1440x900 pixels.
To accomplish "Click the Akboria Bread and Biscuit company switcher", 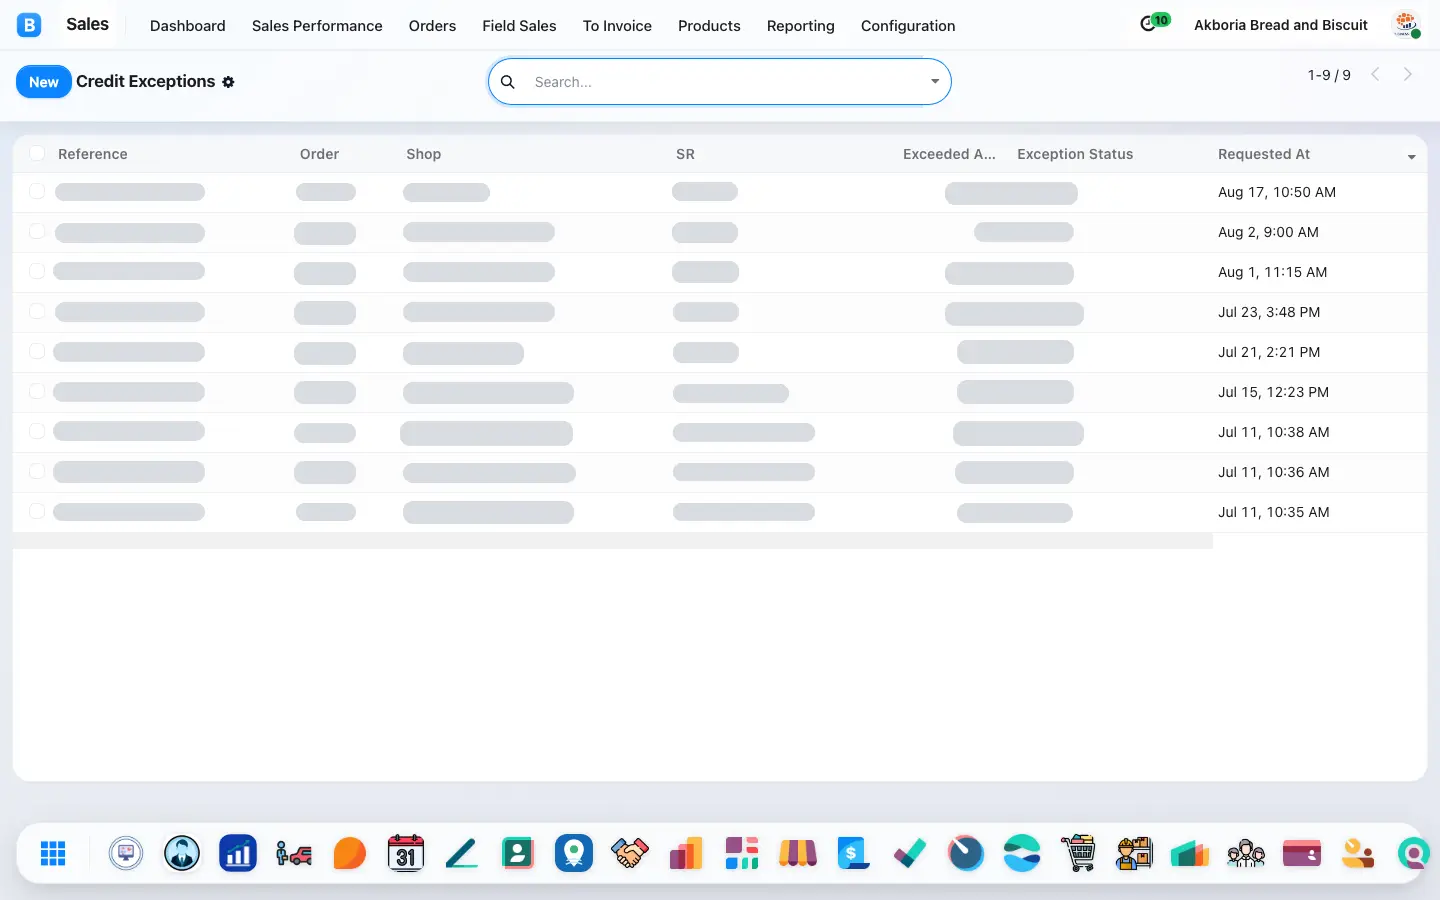I will 1281,25.
